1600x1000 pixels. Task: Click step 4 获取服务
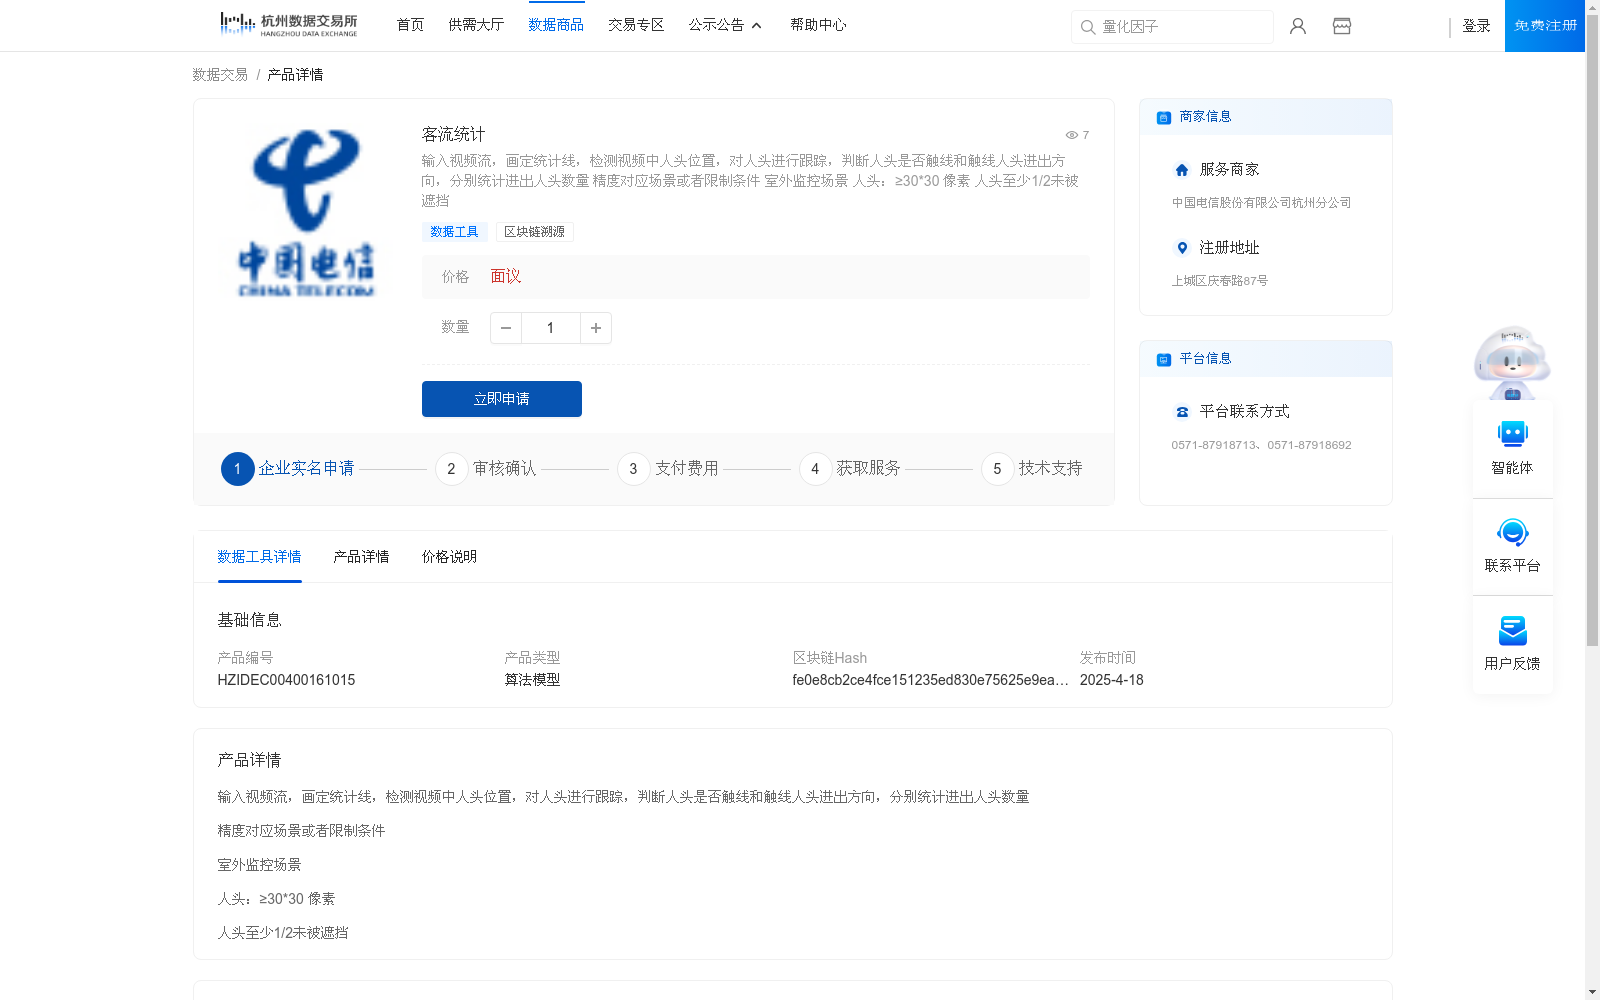click(x=850, y=469)
